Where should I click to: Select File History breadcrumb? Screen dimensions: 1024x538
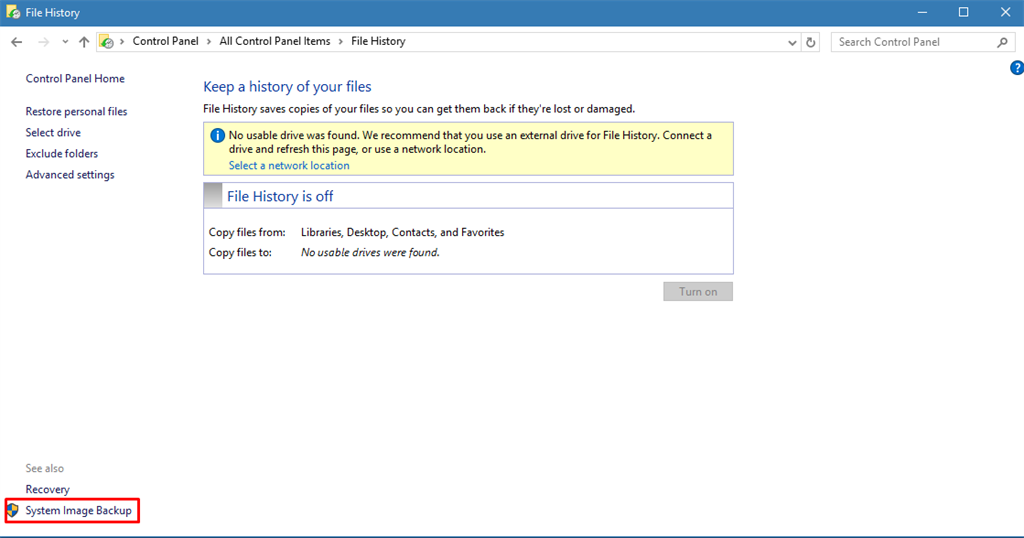point(378,41)
